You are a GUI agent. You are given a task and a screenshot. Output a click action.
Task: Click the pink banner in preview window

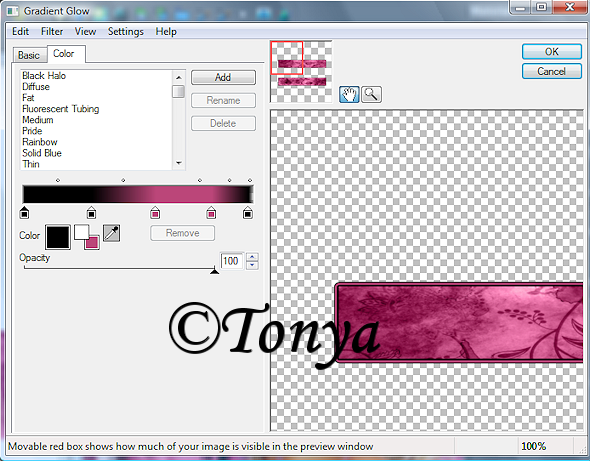459,323
